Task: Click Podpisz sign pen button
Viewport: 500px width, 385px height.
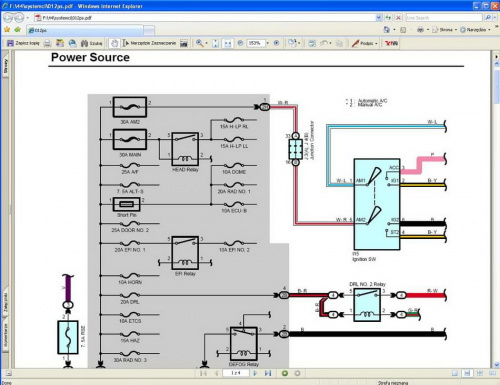Action: pos(364,43)
